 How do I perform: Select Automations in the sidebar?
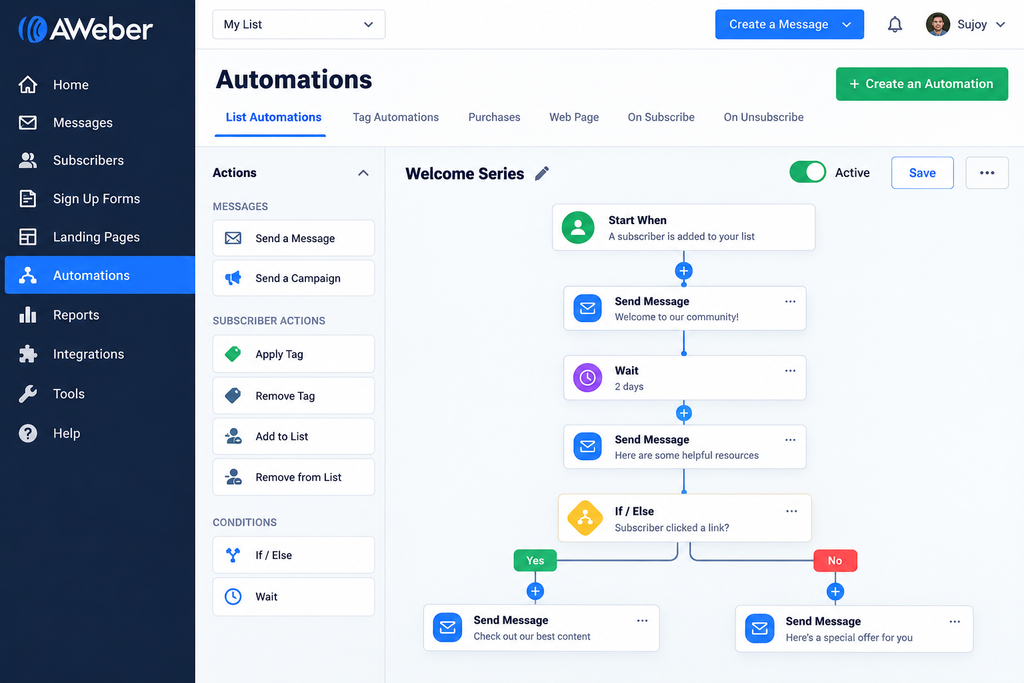[100, 275]
